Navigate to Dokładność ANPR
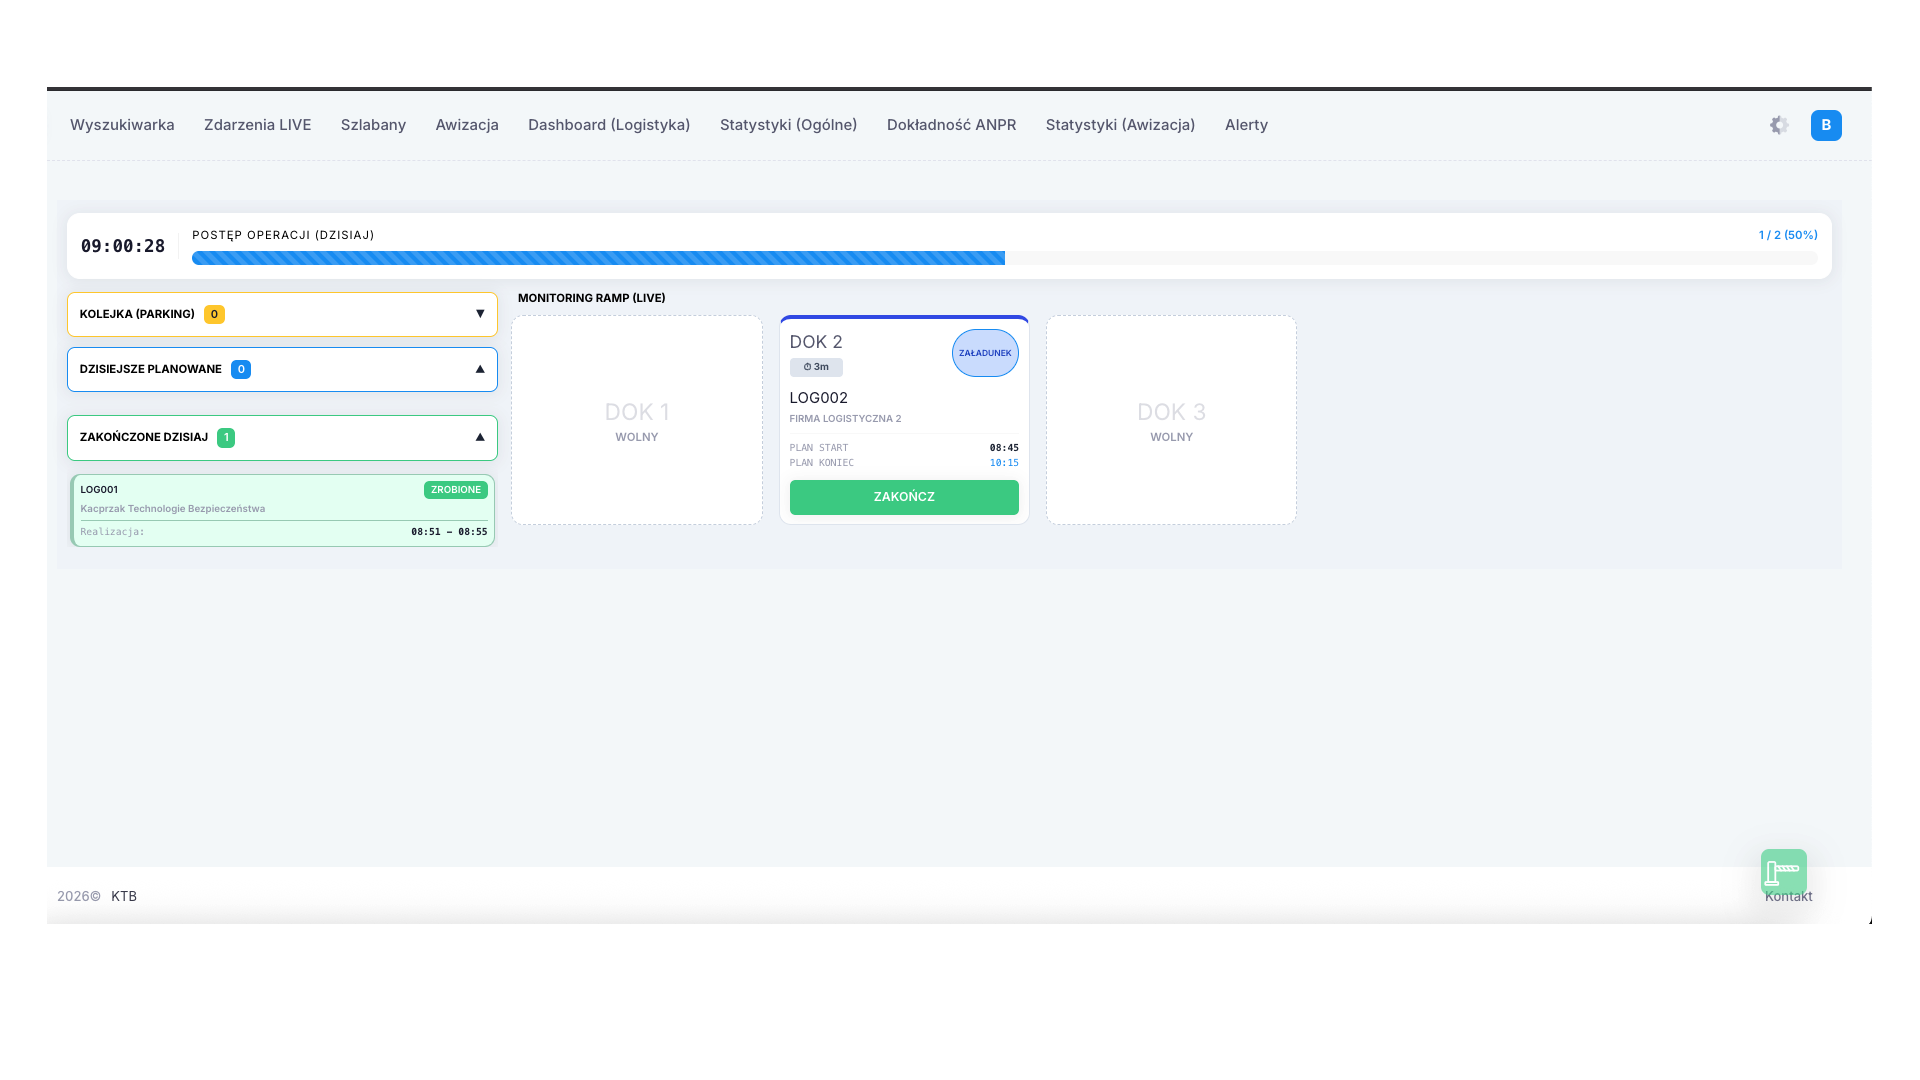The width and height of the screenshot is (1920, 1080). coord(952,125)
